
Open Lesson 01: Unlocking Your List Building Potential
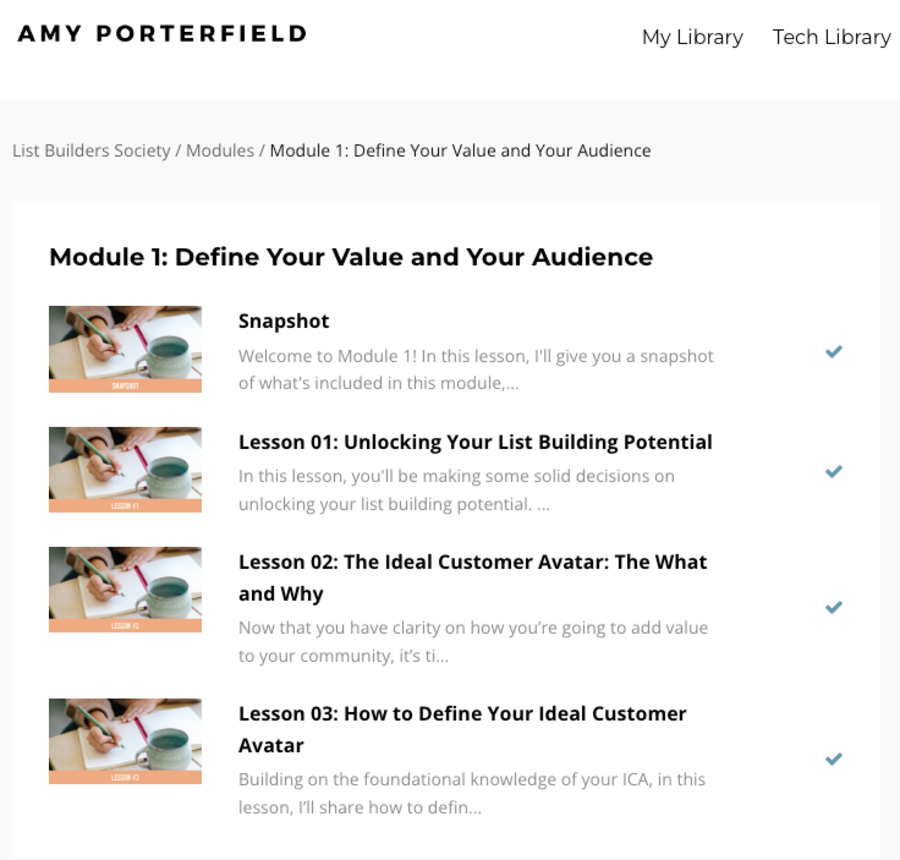click(x=475, y=442)
